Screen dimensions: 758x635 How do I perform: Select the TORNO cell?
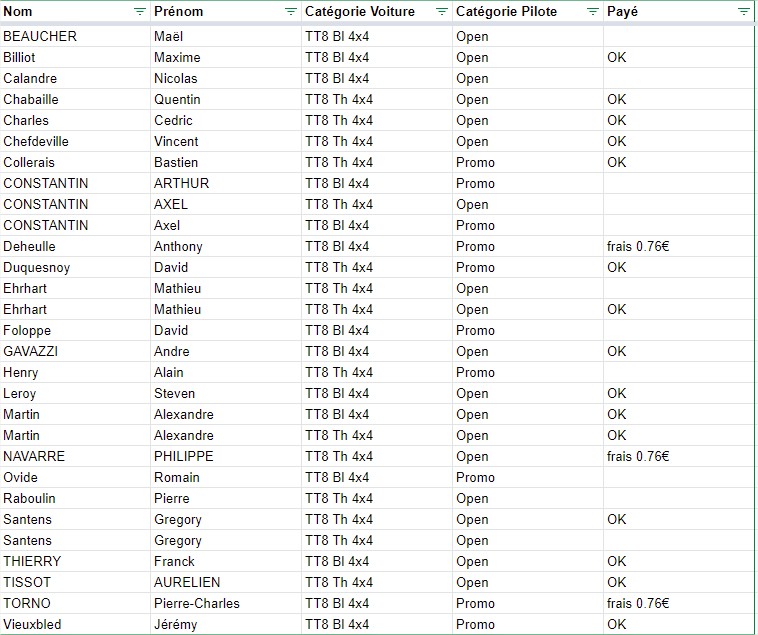(x=75, y=604)
